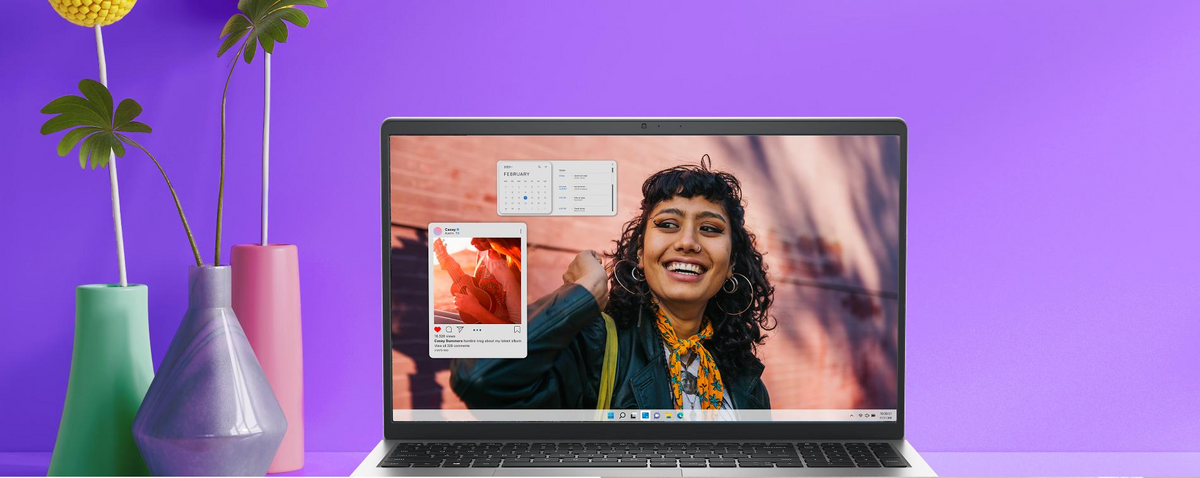Screen dimensions: 1200x478
Task: Open File Explorer from the taskbar
Action: (668, 415)
